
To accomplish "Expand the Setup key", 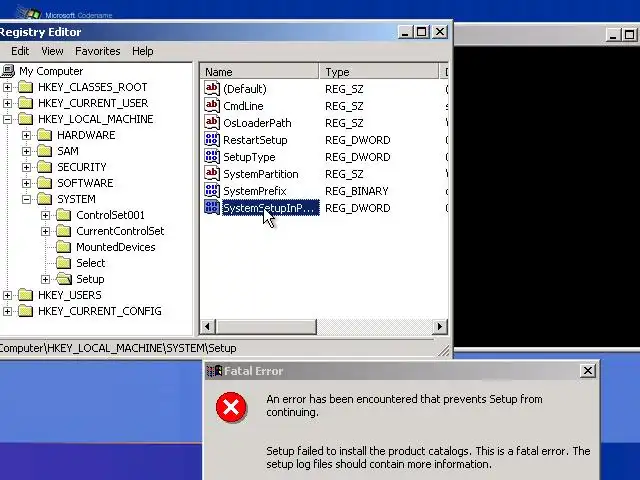I will coord(46,279).
